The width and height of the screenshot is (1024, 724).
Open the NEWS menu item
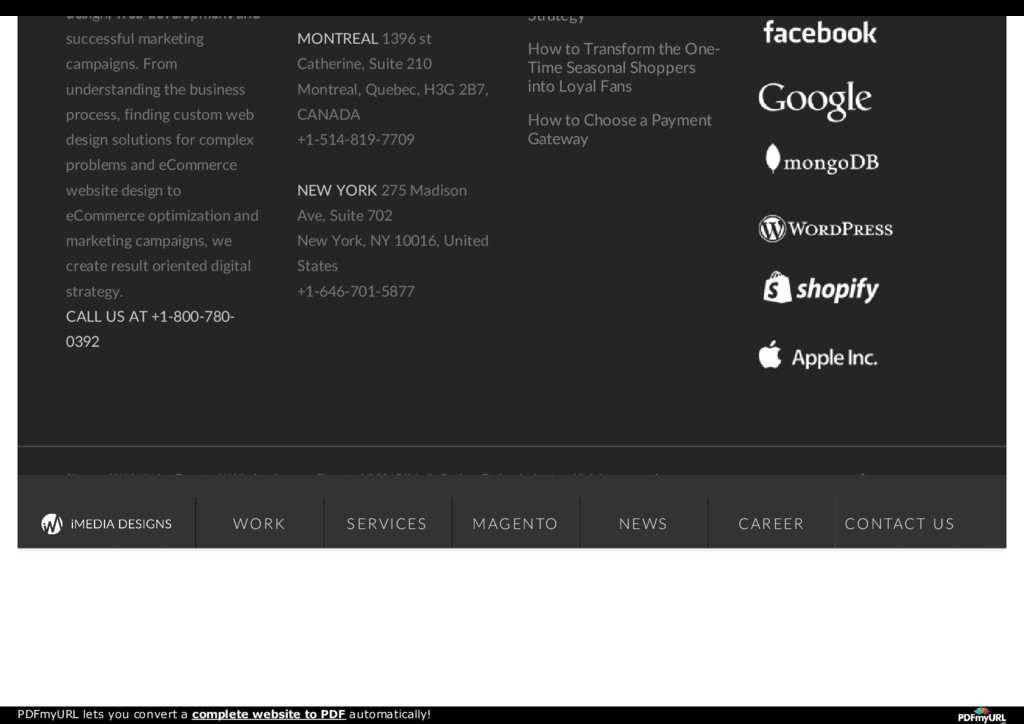(x=643, y=524)
